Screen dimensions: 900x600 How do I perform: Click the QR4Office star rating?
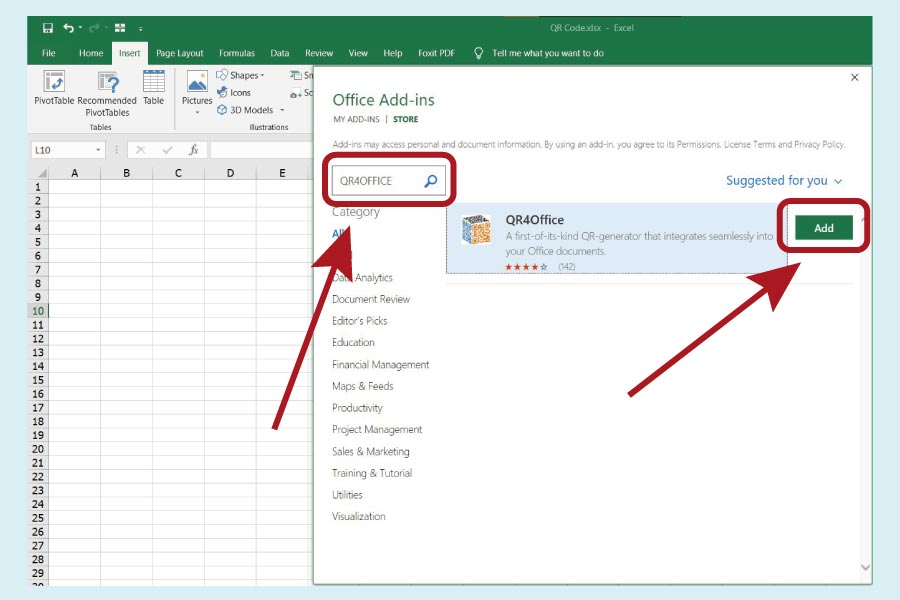click(526, 267)
